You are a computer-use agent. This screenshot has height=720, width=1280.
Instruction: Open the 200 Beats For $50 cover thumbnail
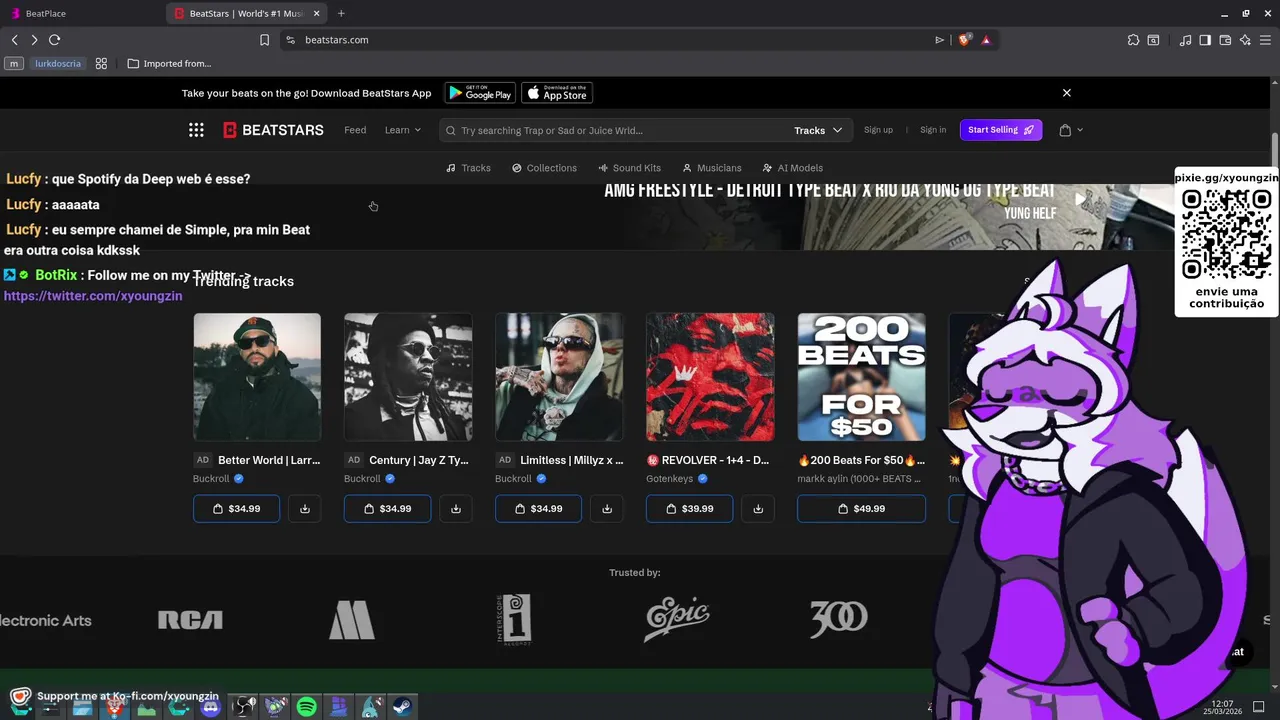click(x=861, y=377)
